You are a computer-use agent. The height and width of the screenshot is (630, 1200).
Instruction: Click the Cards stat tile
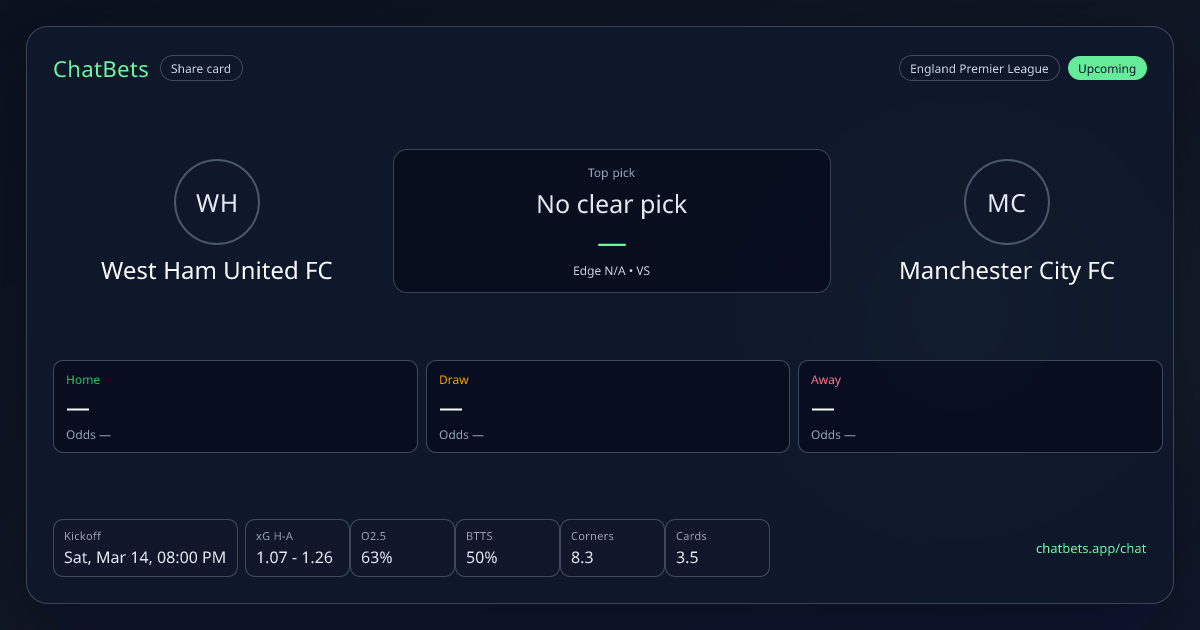717,548
